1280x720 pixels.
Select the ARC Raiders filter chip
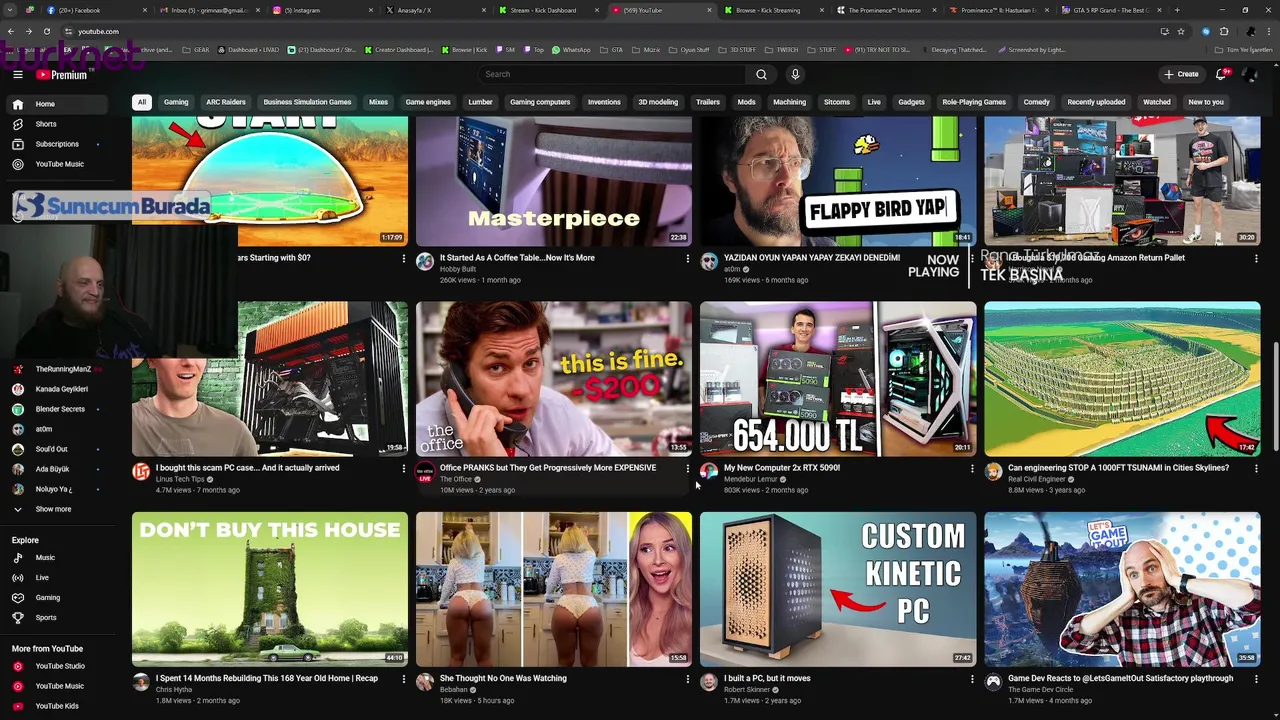pos(226,102)
